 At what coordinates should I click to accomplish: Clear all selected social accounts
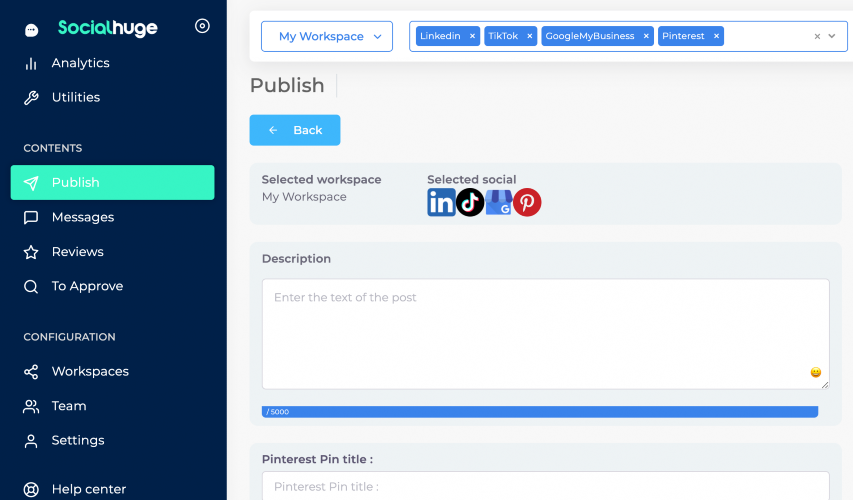click(x=817, y=36)
